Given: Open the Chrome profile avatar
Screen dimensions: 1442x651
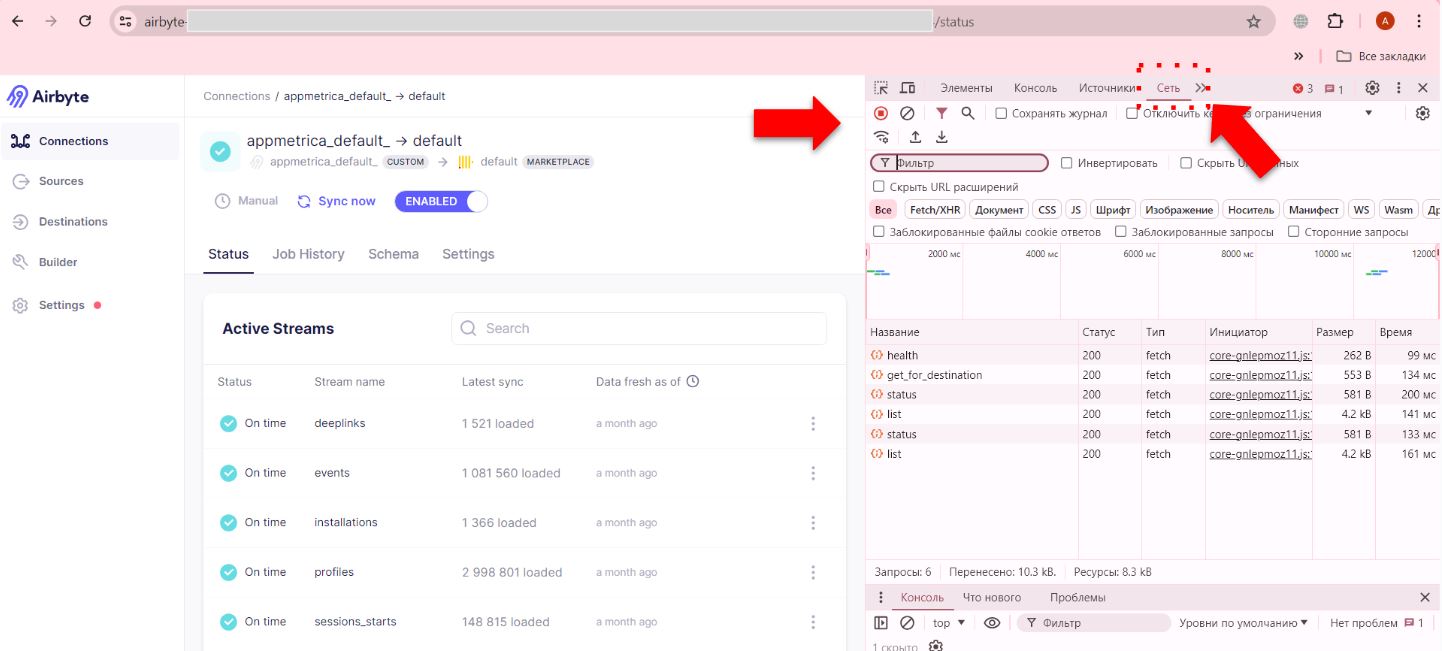Looking at the screenshot, I should point(1385,21).
